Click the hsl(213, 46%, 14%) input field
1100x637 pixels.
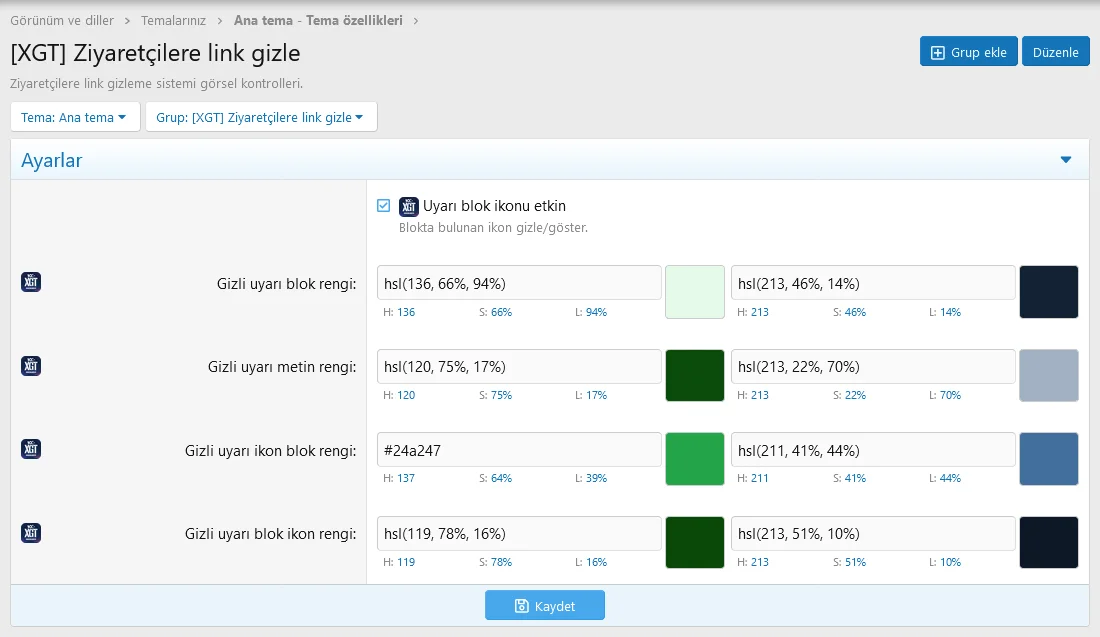pos(872,283)
